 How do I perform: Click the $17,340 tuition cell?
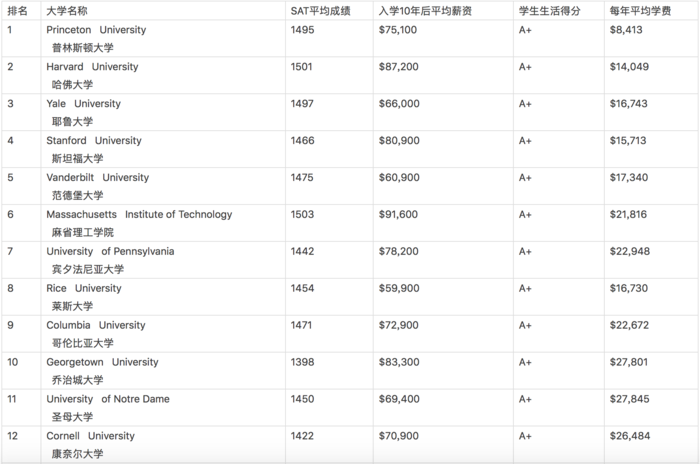pyautogui.click(x=629, y=178)
